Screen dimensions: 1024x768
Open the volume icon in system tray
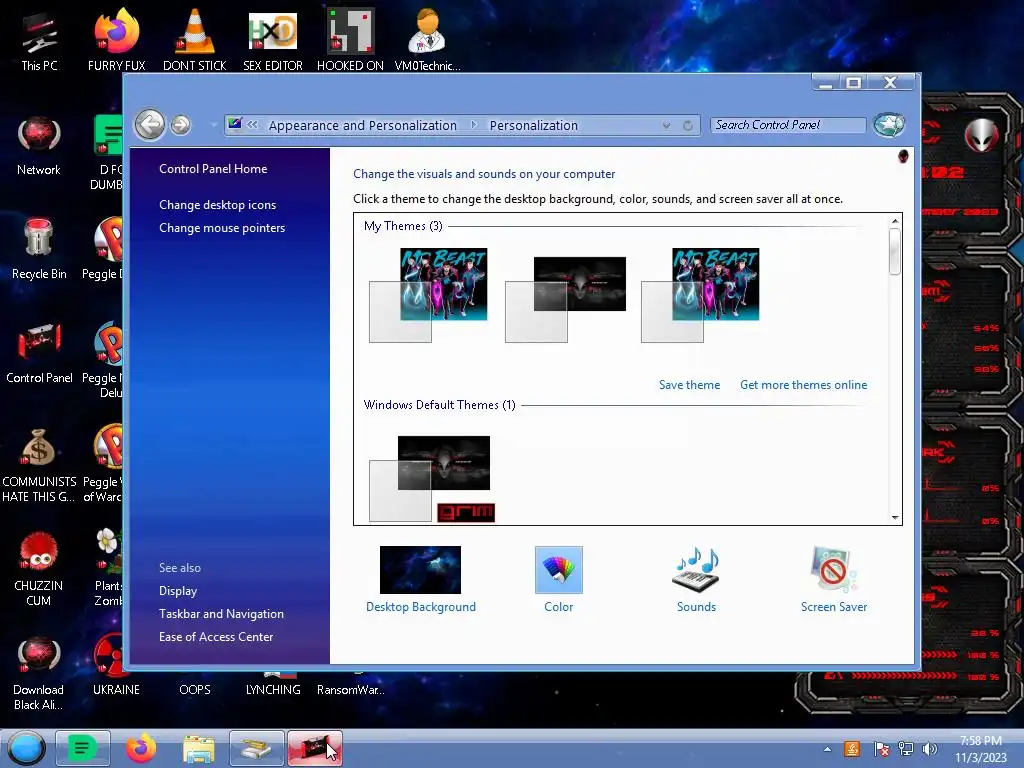pyautogui.click(x=929, y=749)
